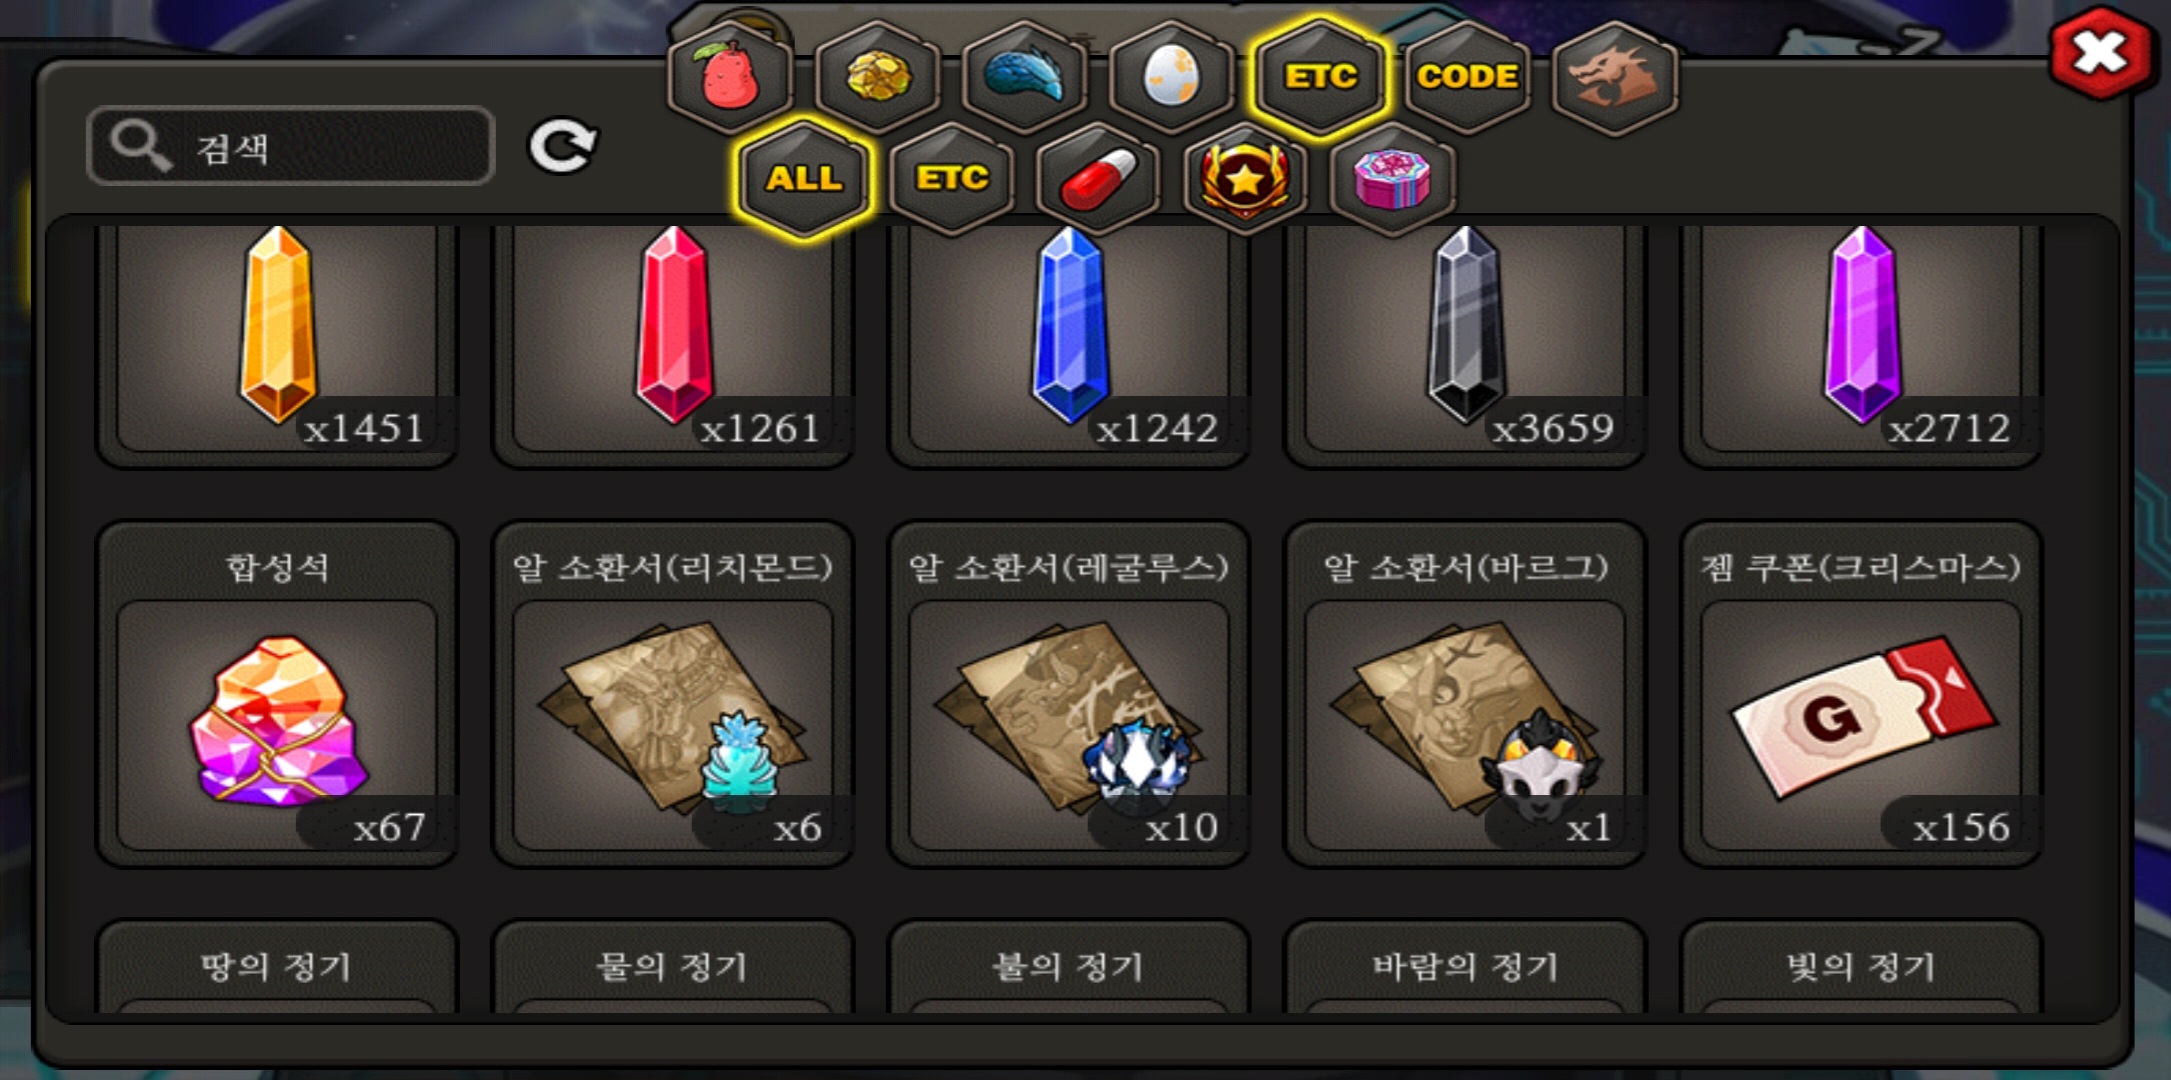This screenshot has width=2171, height=1080.
Task: Select the 합성석 item x67
Action: (x=277, y=693)
